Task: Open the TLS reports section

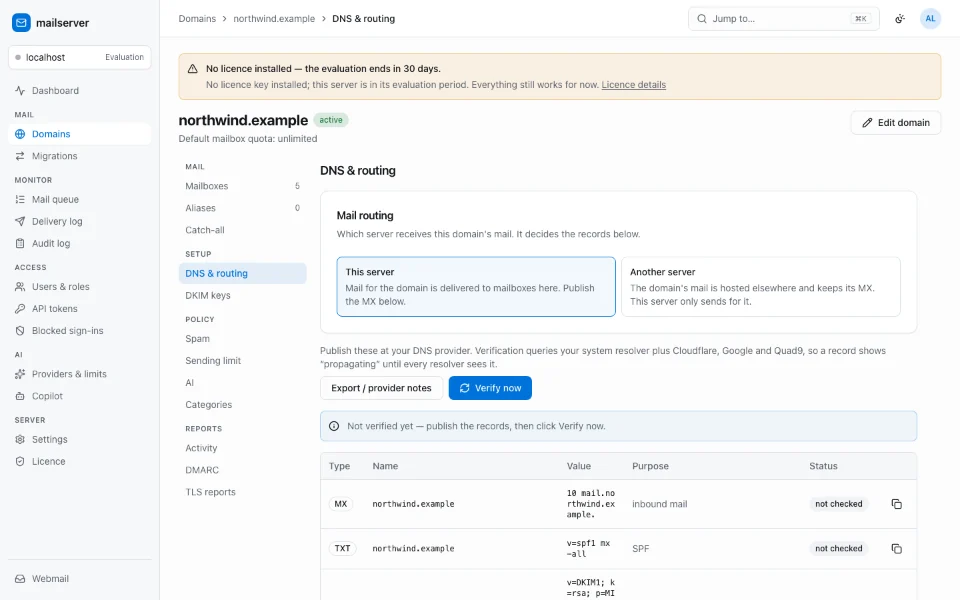Action: (242, 492)
